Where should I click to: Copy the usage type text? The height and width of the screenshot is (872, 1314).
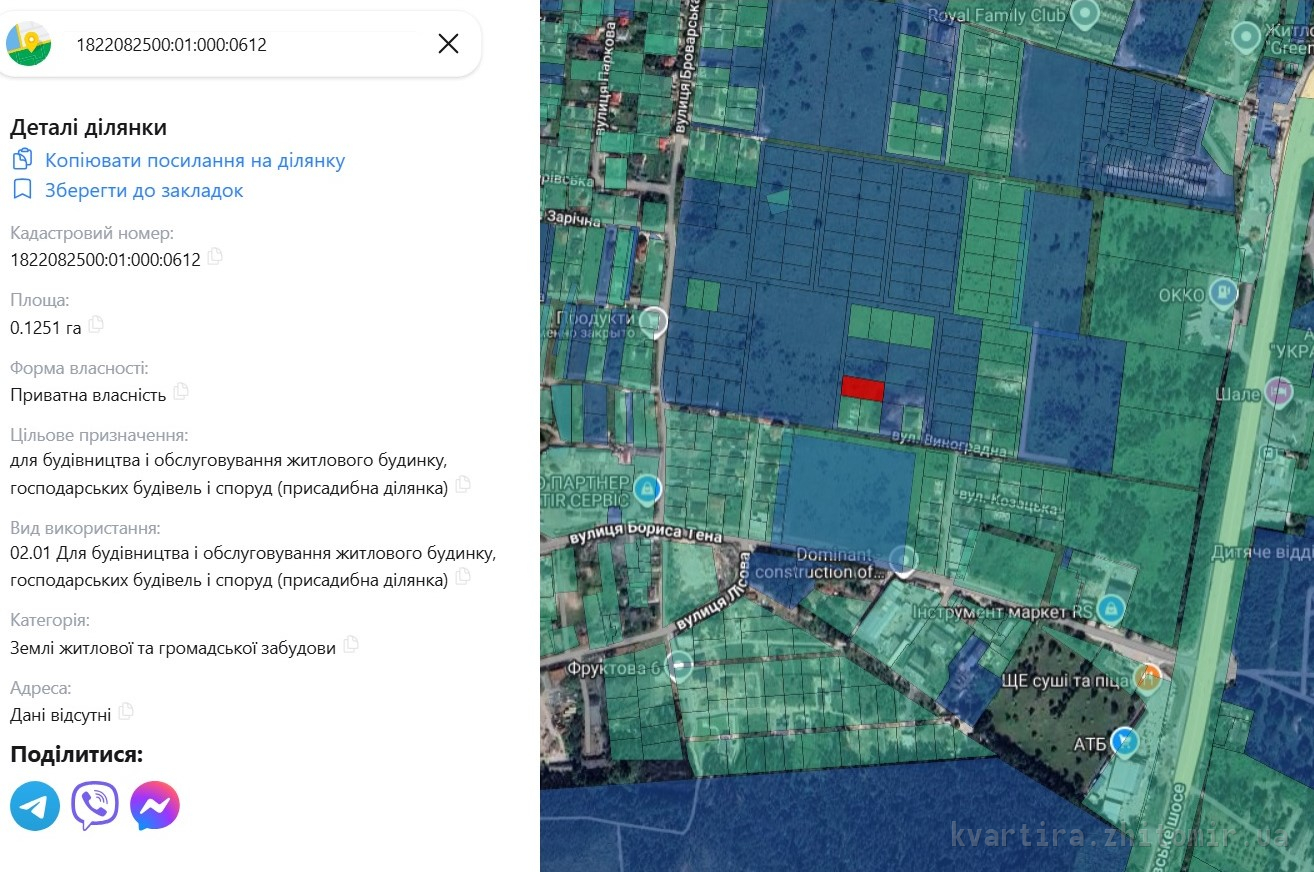[462, 577]
